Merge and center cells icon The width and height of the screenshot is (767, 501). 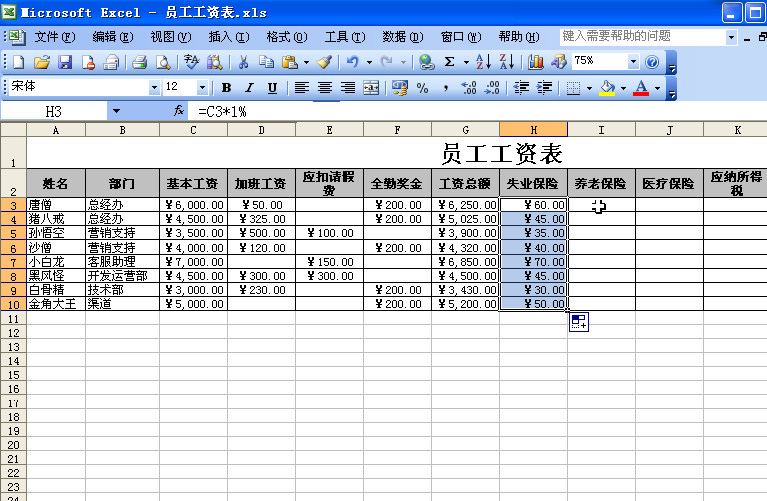tap(371, 88)
